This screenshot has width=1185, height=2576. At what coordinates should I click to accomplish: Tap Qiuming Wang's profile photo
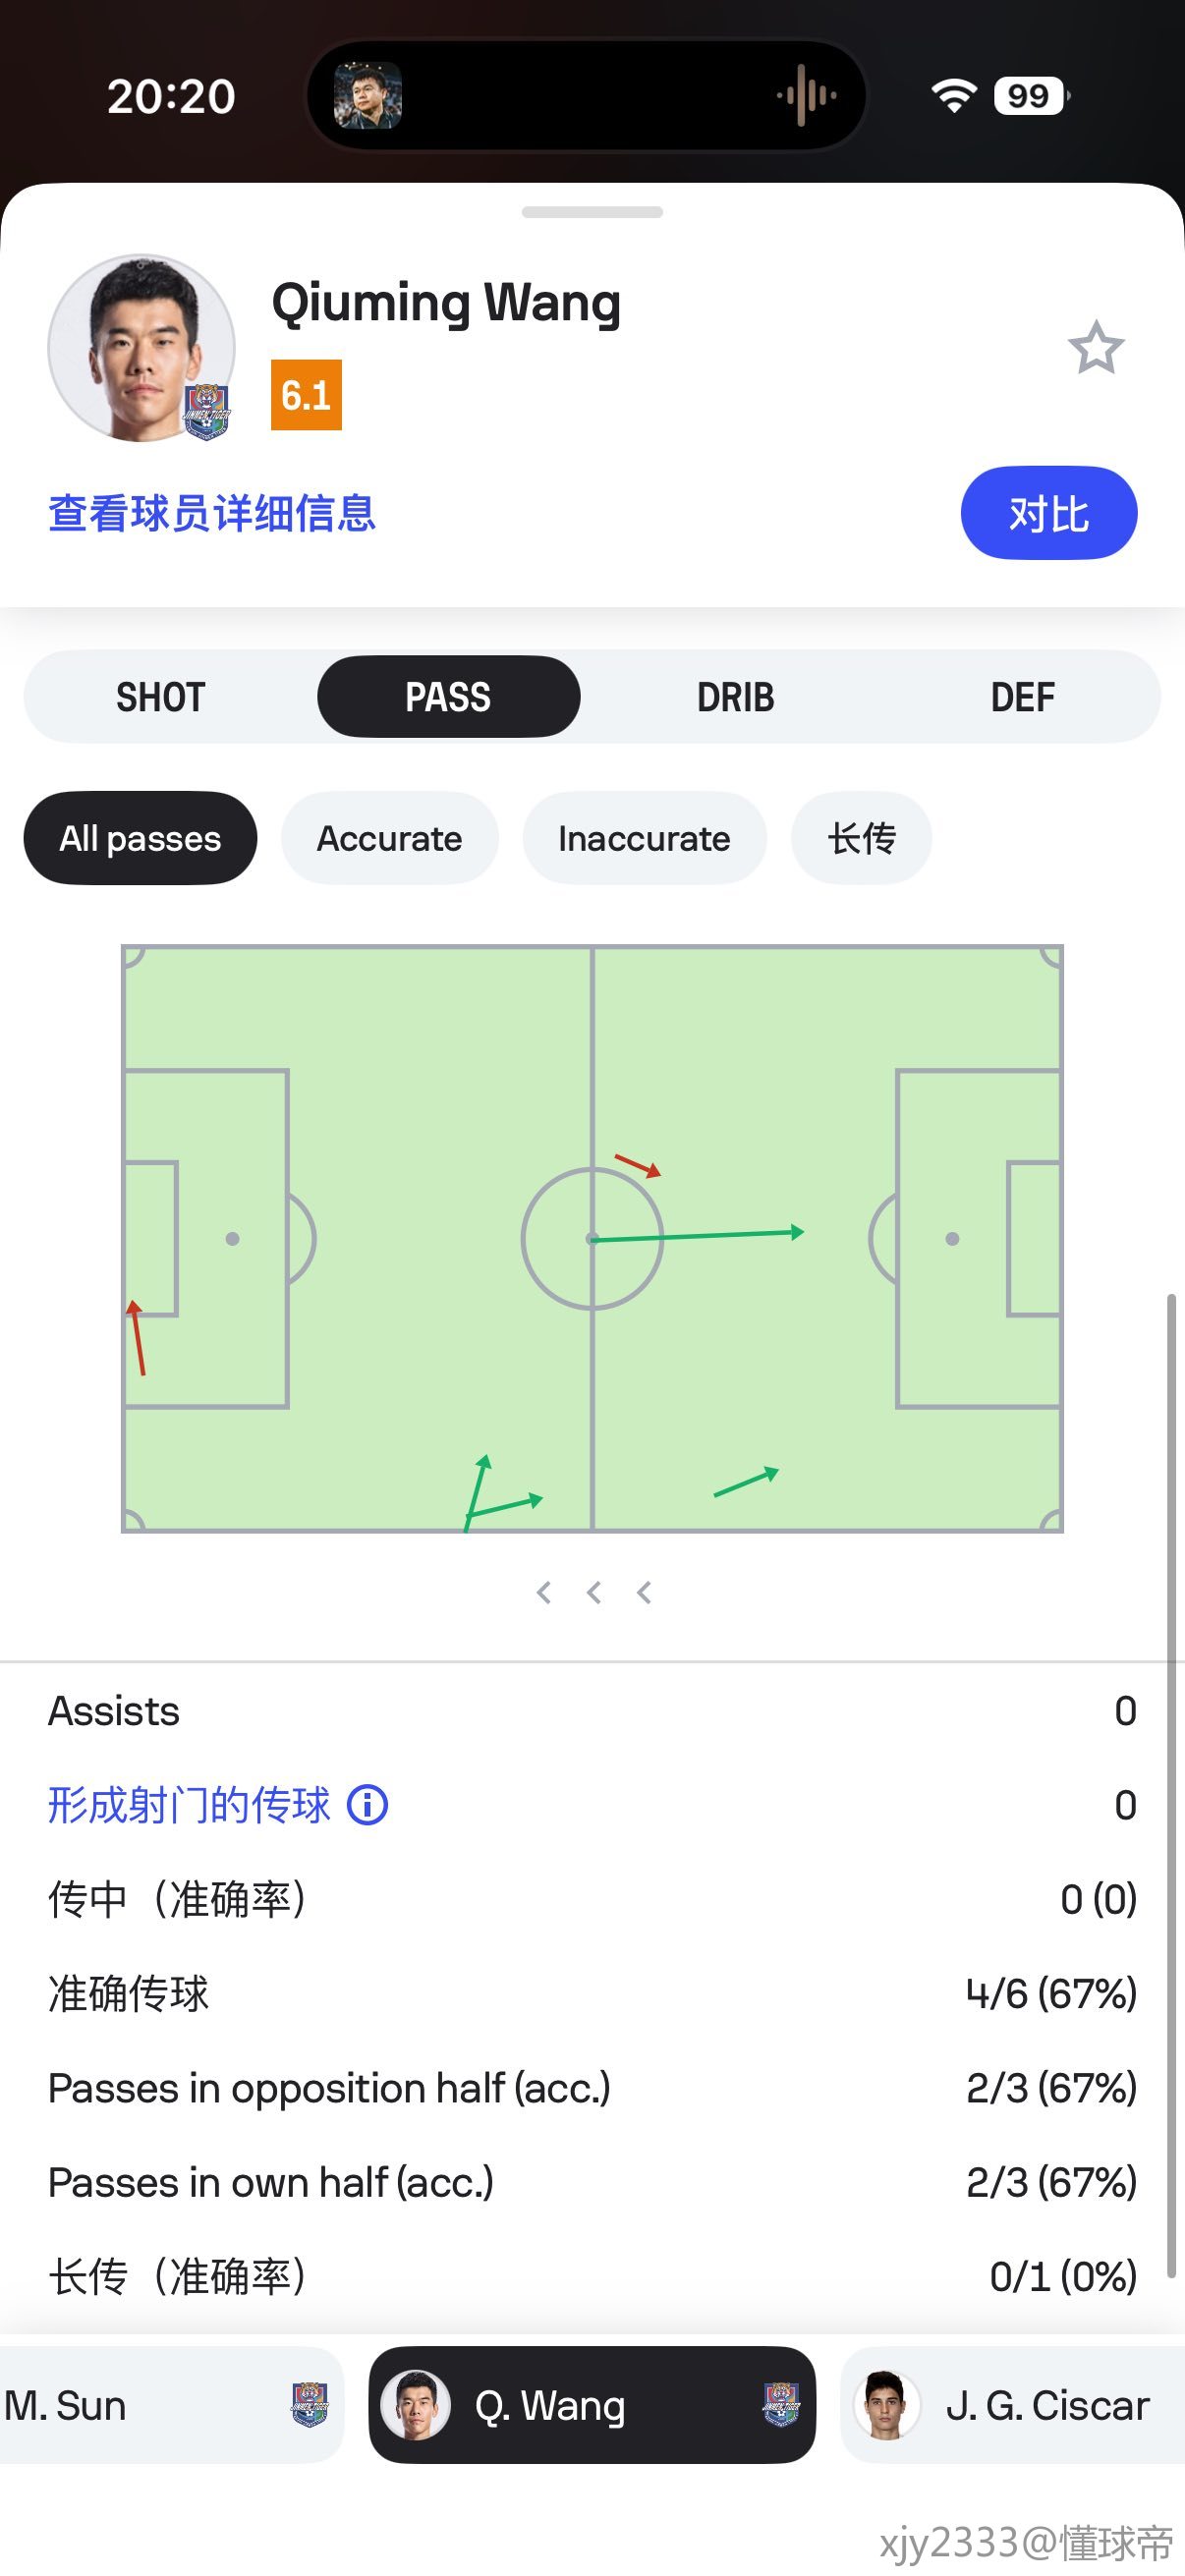click(141, 348)
